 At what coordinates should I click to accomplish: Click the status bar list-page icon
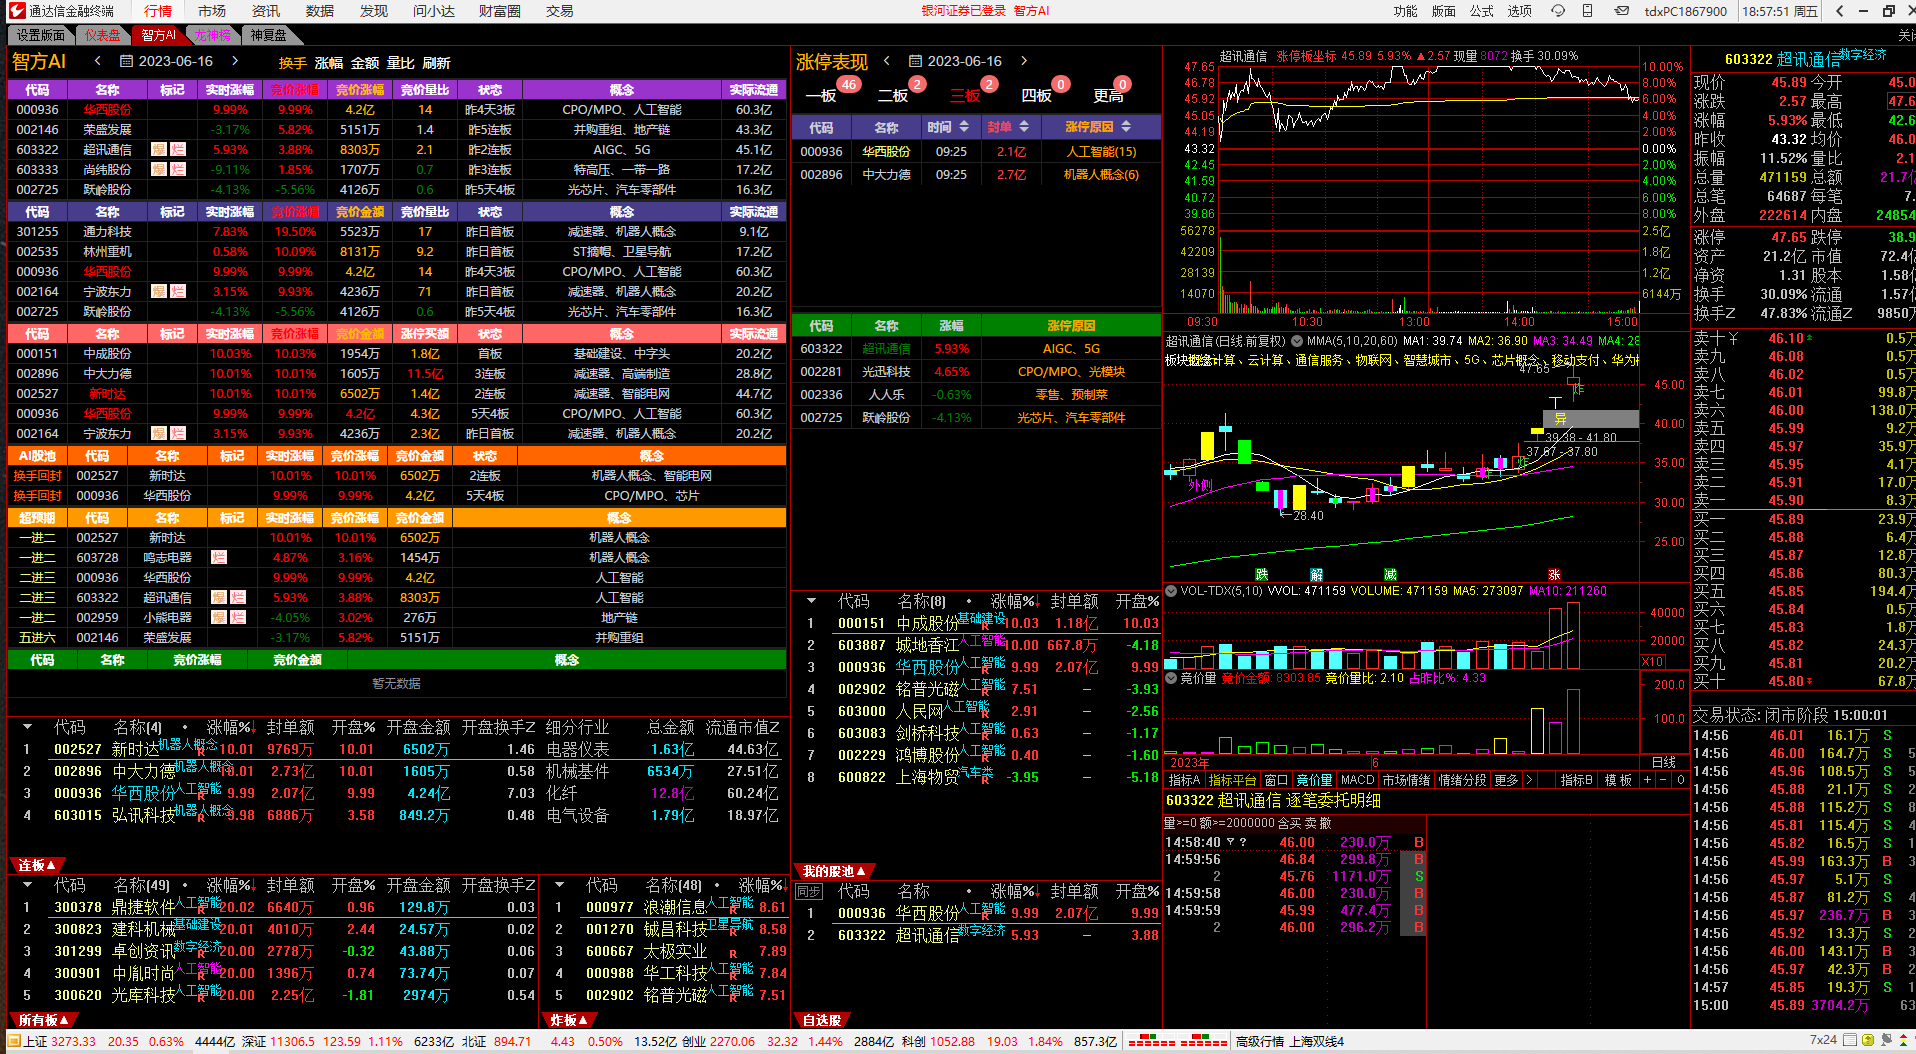1852,1041
